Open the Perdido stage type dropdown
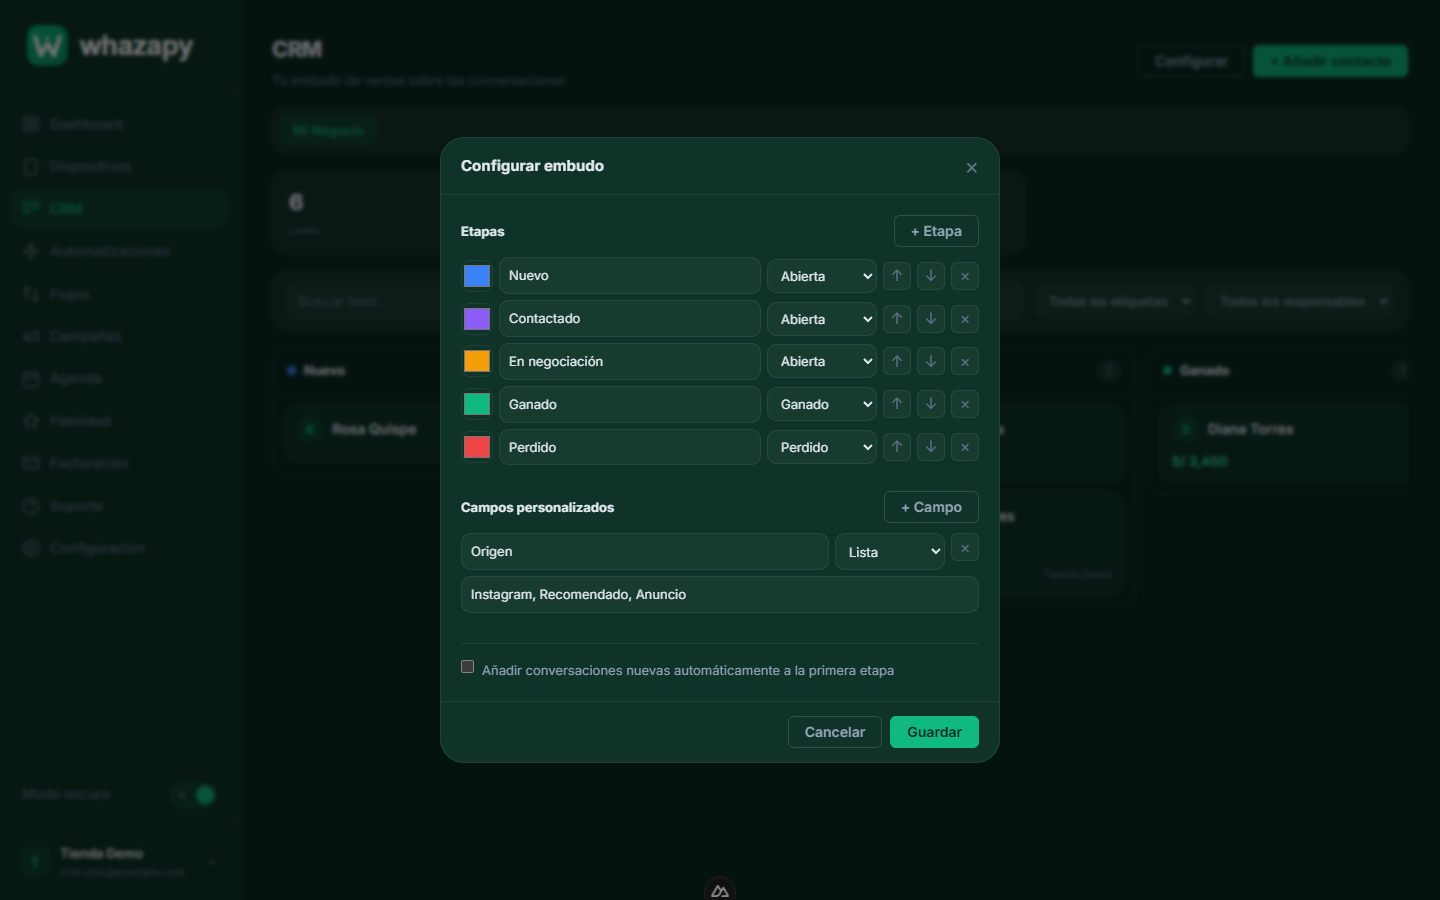The image size is (1440, 900). point(822,447)
